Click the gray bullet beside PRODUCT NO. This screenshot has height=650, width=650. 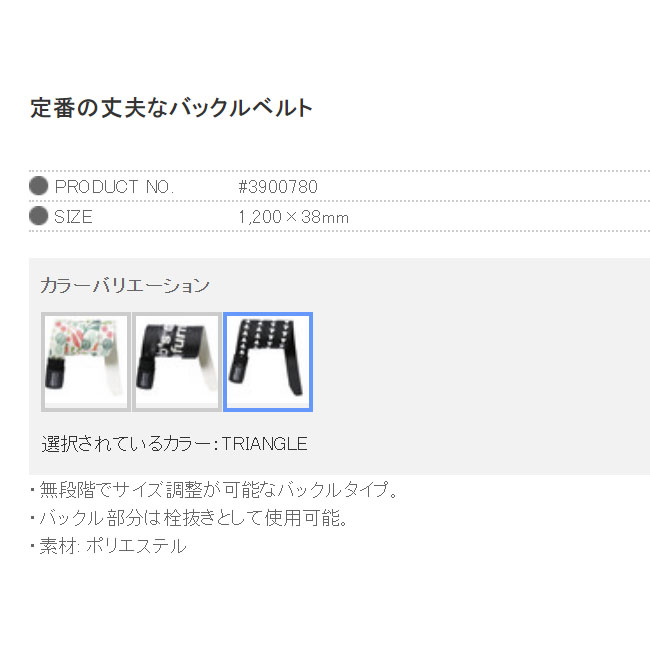39,186
